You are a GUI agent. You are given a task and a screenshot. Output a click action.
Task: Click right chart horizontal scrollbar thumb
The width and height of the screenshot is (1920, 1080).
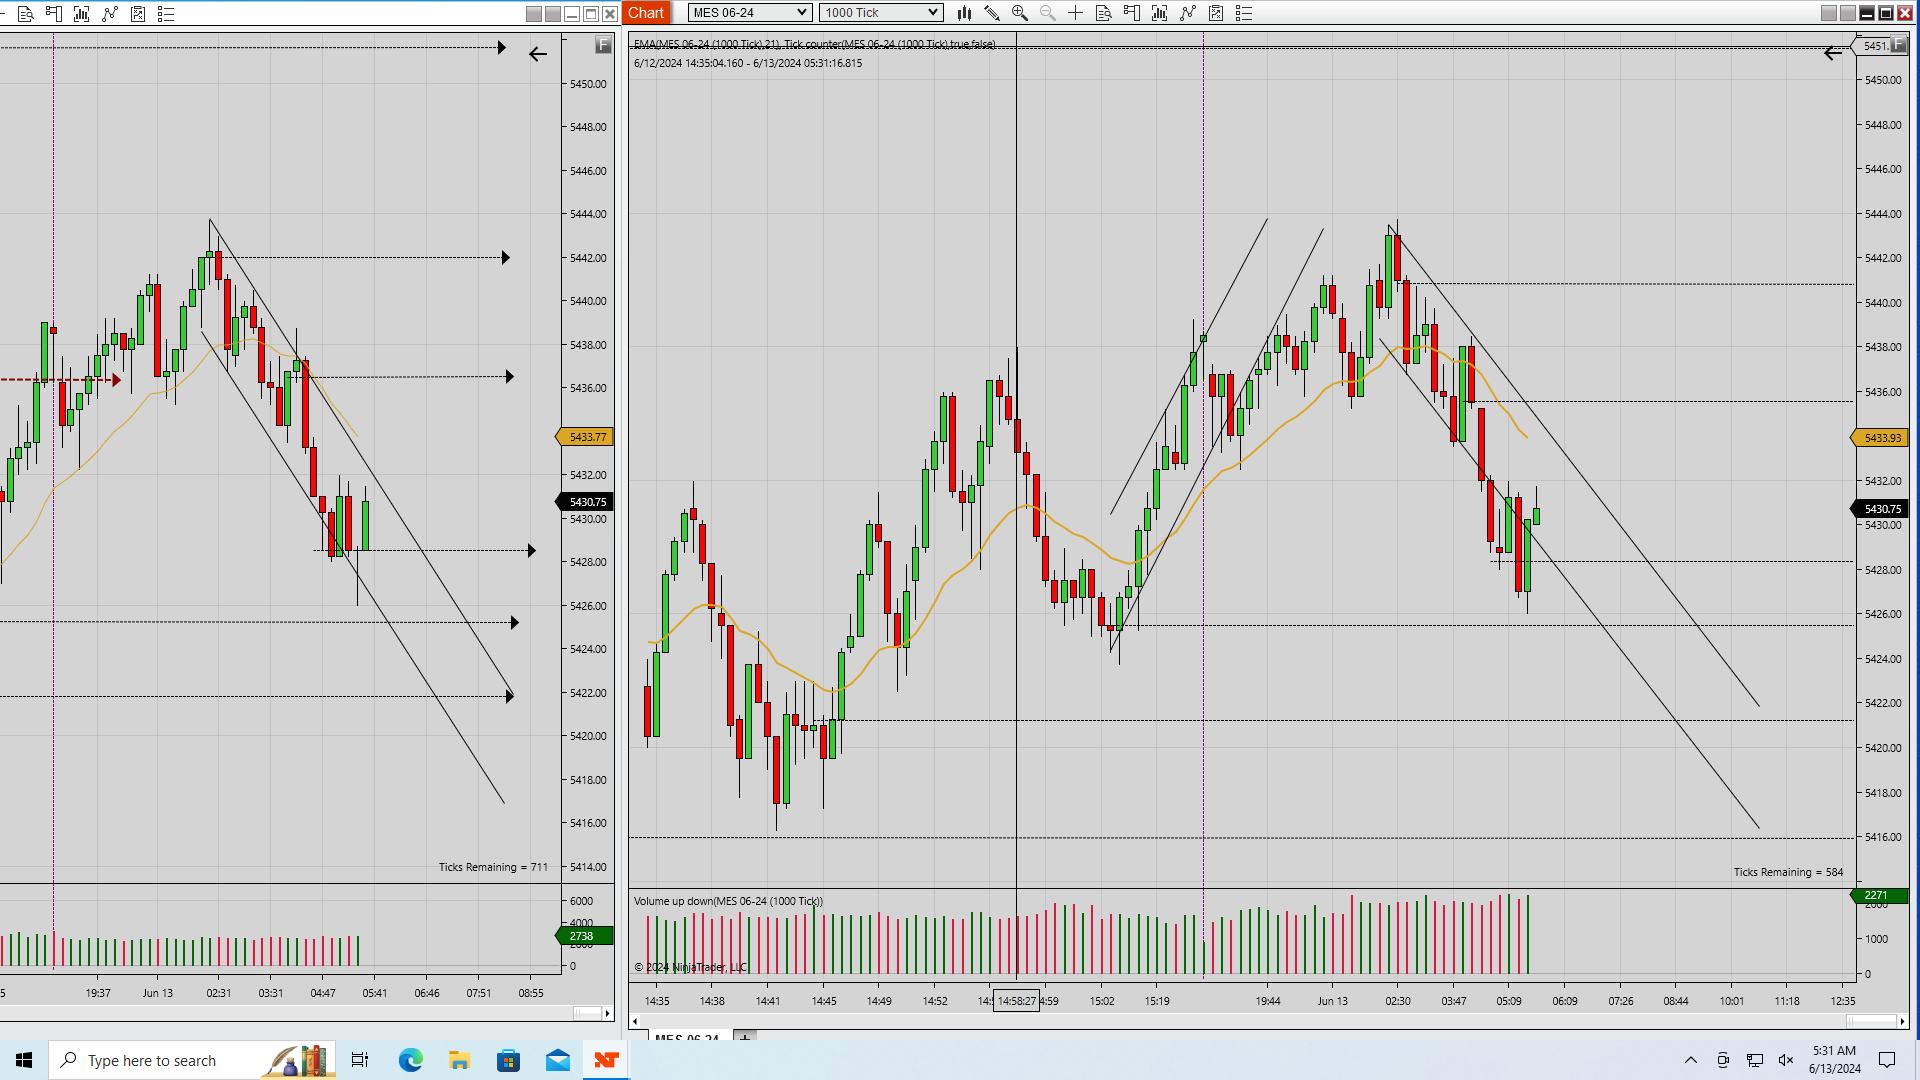1871,1021
